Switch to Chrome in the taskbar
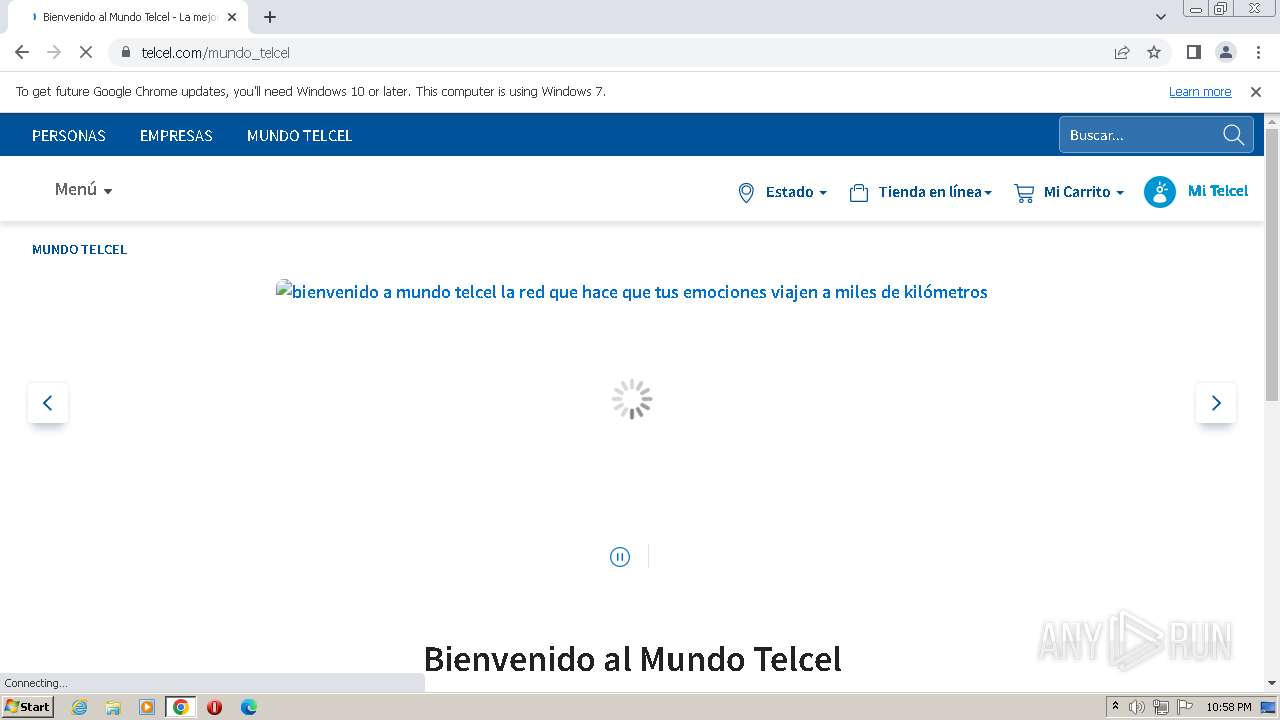This screenshot has width=1280, height=720. pyautogui.click(x=181, y=707)
